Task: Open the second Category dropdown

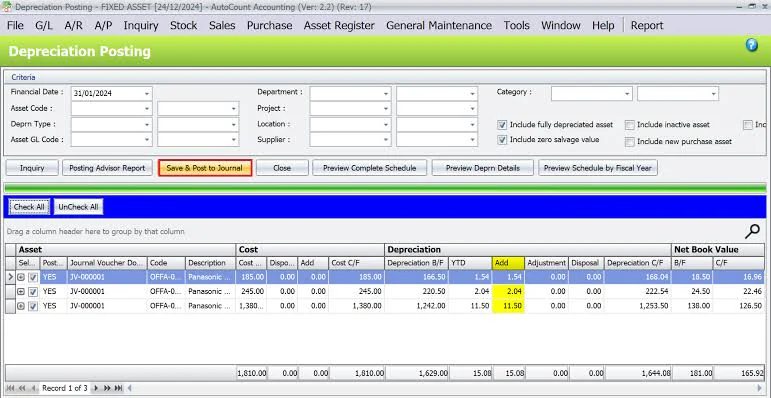Action: [x=713, y=93]
